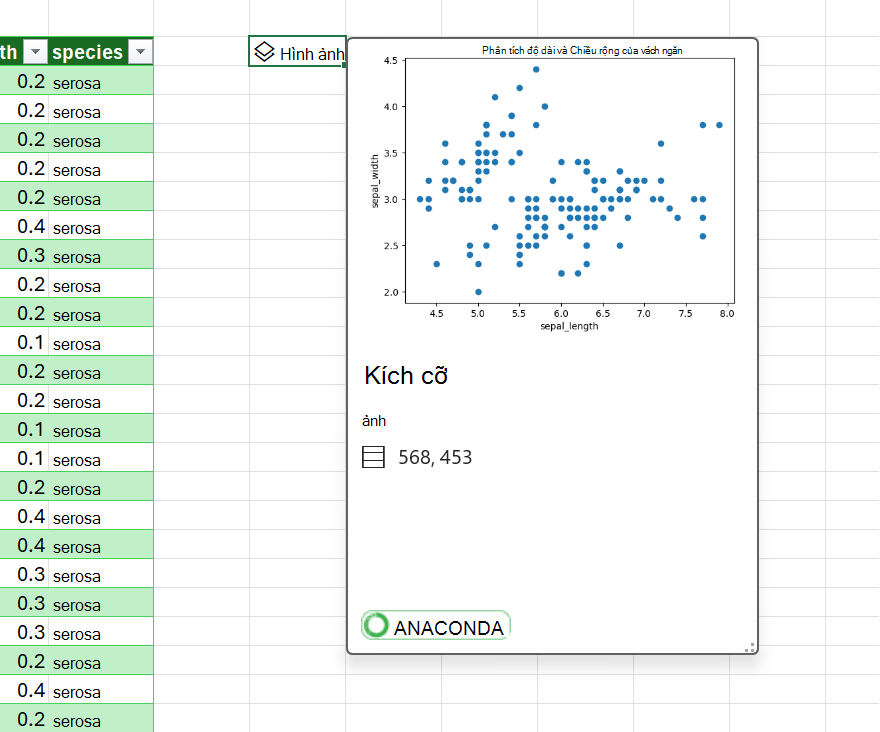Open the filter dropdown left of species
880x732 pixels.
(35, 52)
